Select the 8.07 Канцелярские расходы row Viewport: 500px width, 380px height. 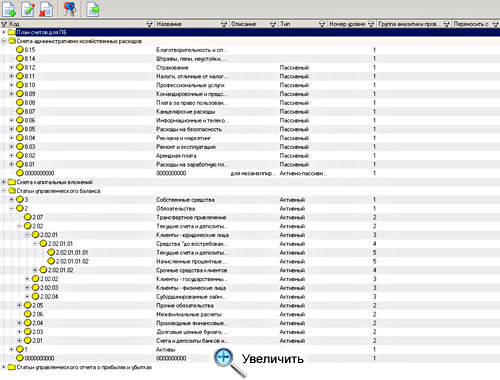[x=250, y=111]
